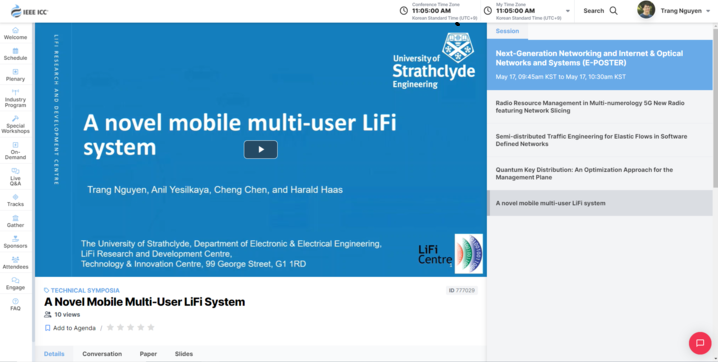
Task: Click the search magnifier icon
Action: click(x=614, y=11)
